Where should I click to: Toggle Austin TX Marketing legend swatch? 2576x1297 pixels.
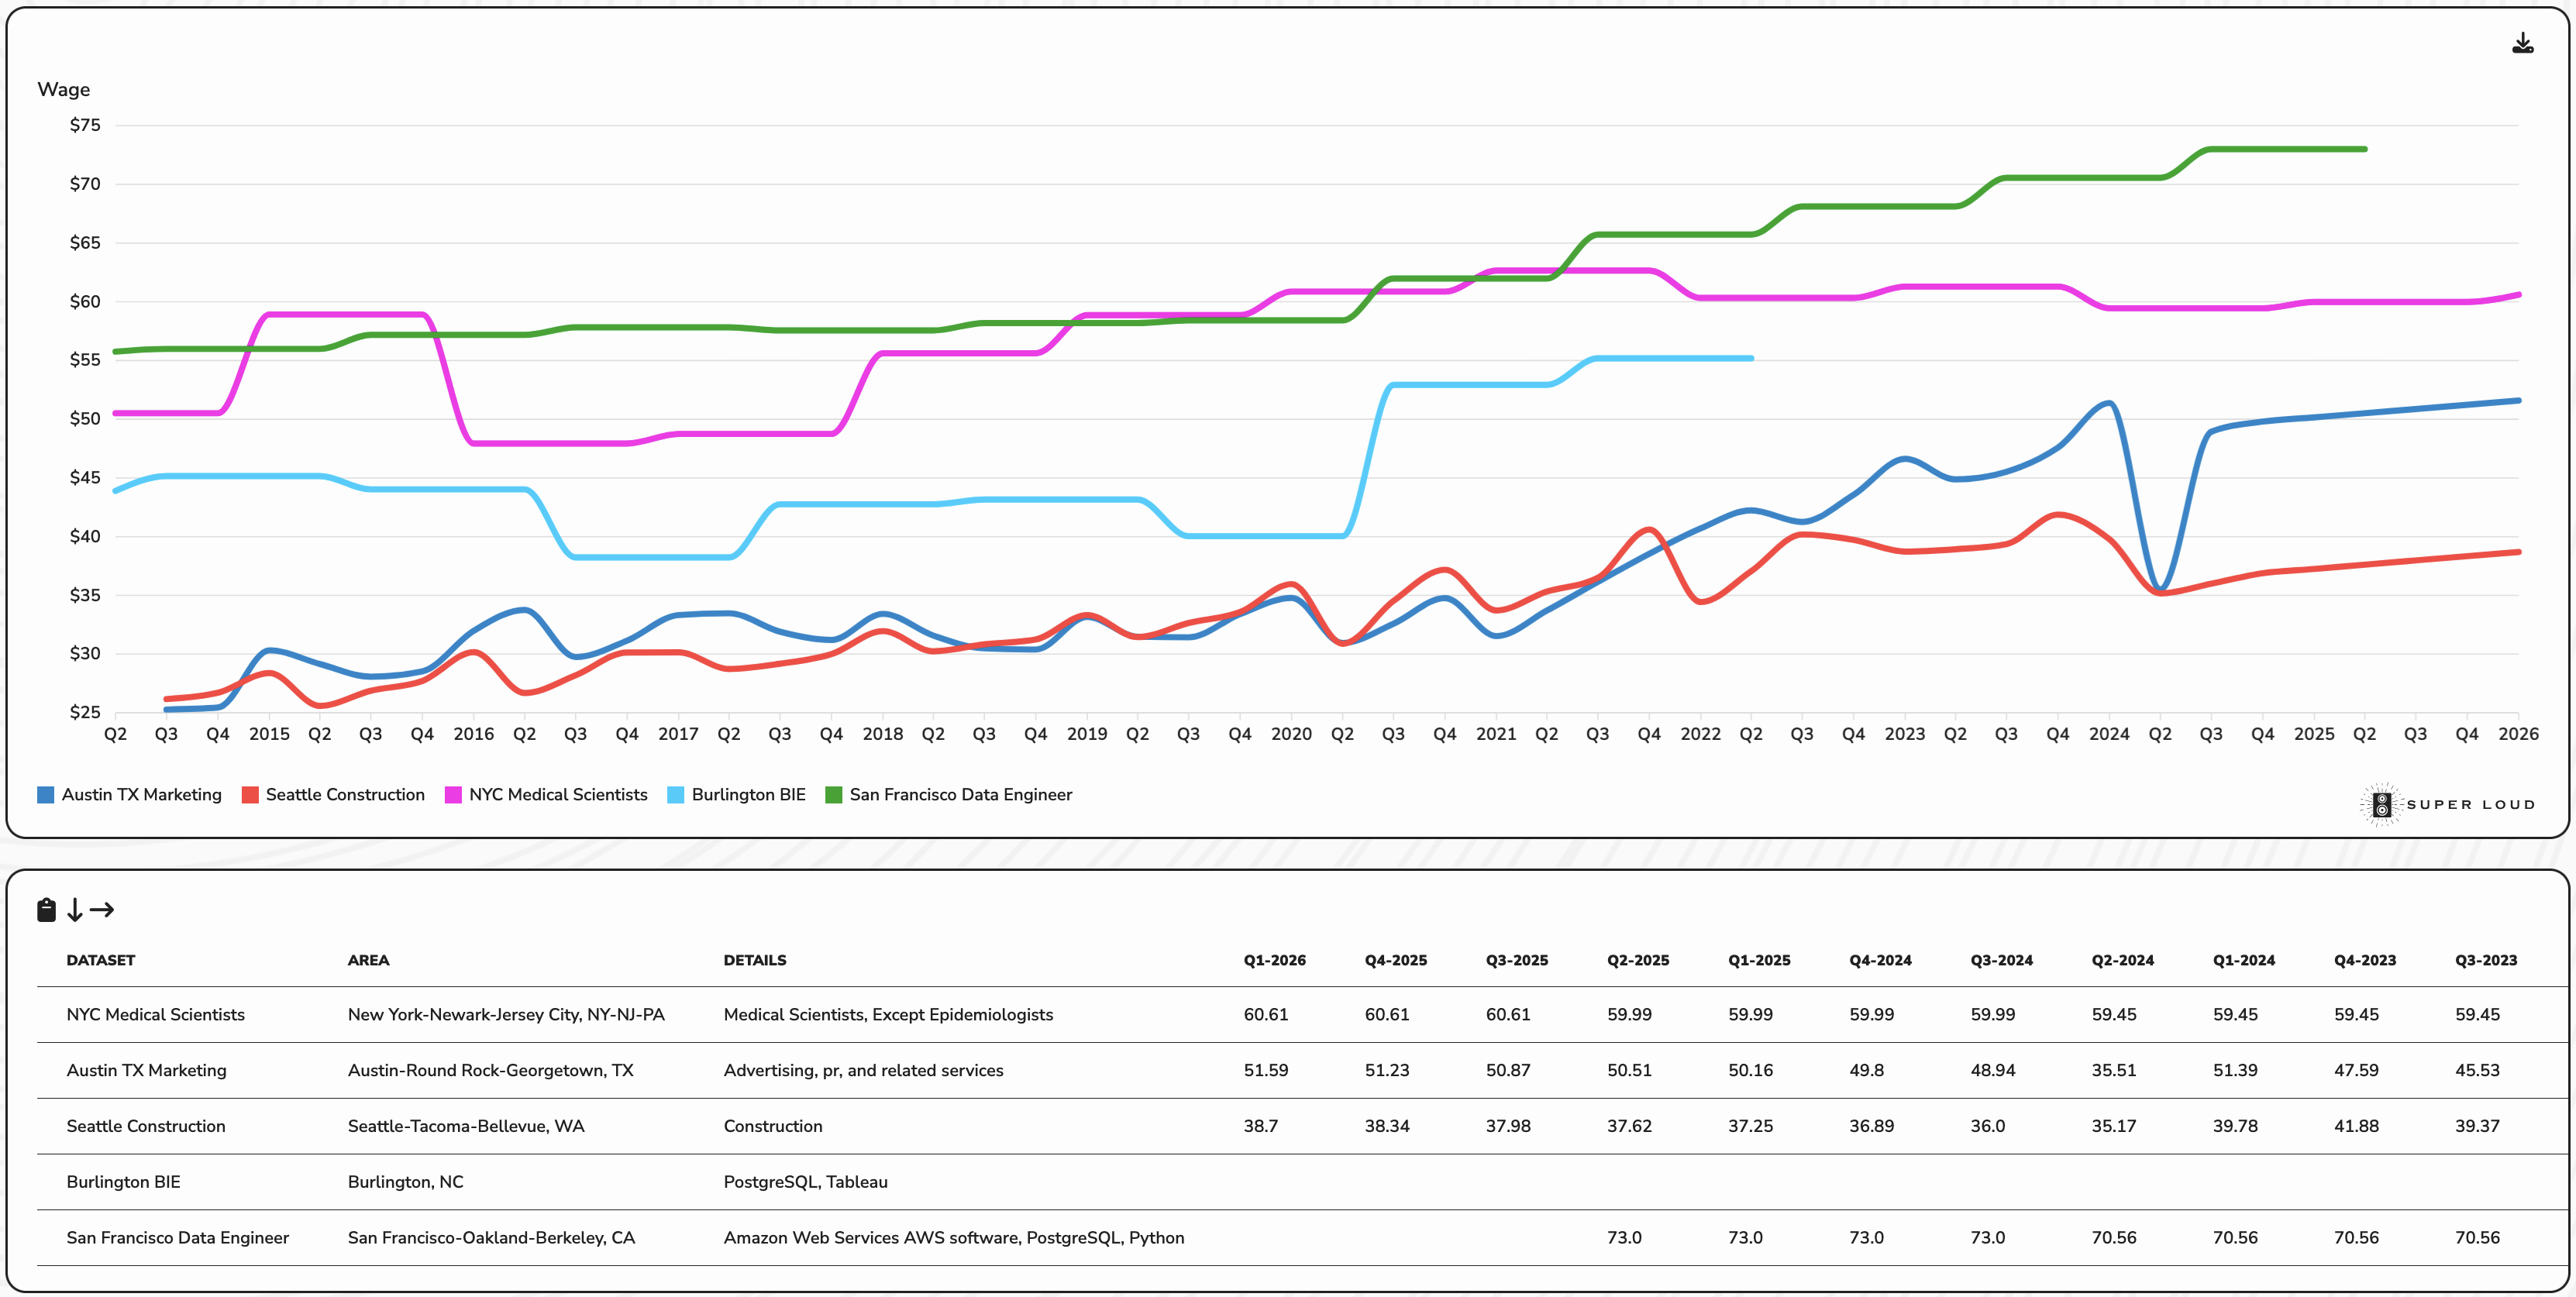tap(46, 794)
